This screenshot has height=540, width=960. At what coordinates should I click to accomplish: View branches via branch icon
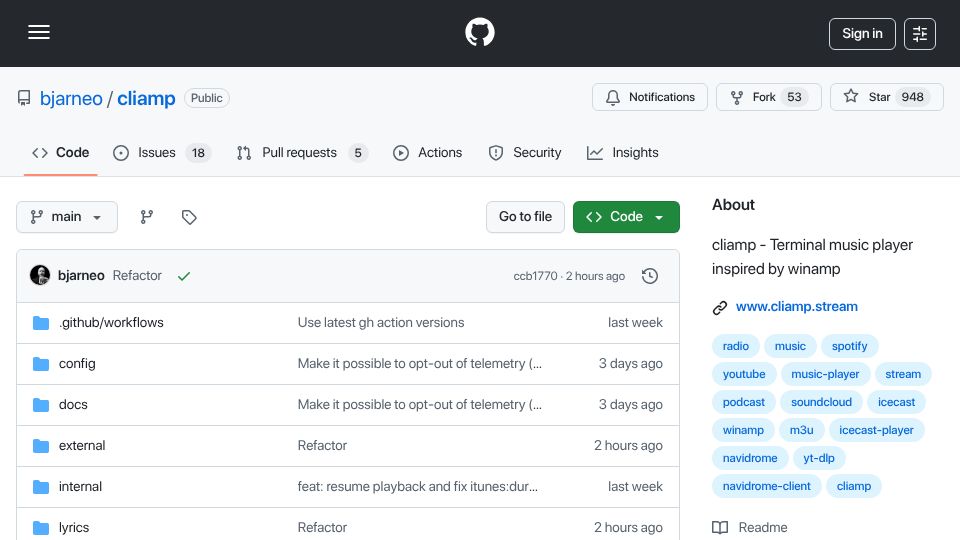[146, 217]
